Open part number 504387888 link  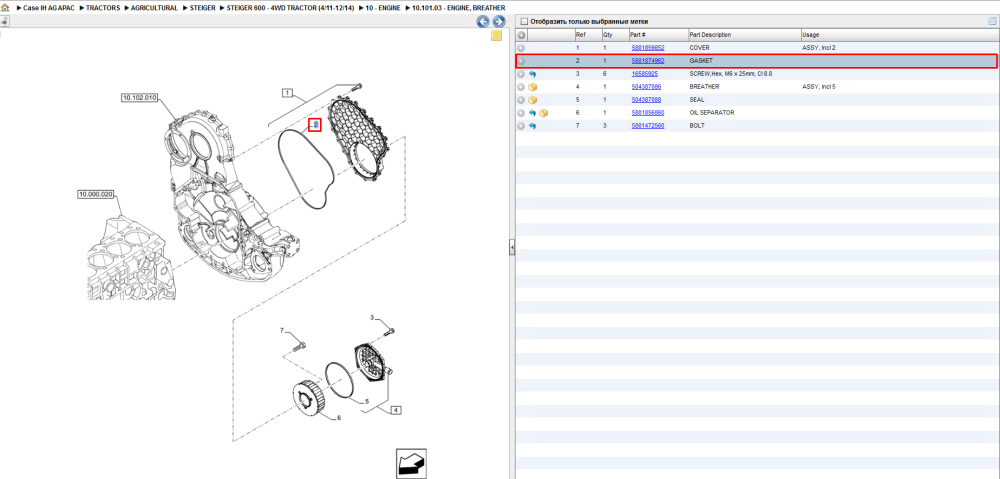coord(646,100)
